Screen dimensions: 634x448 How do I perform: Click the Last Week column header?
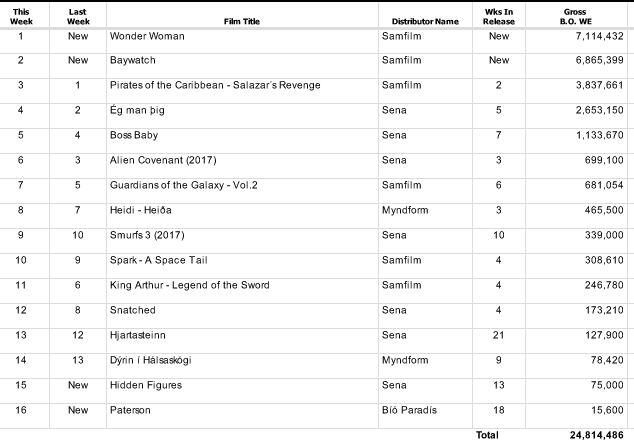[x=77, y=16]
